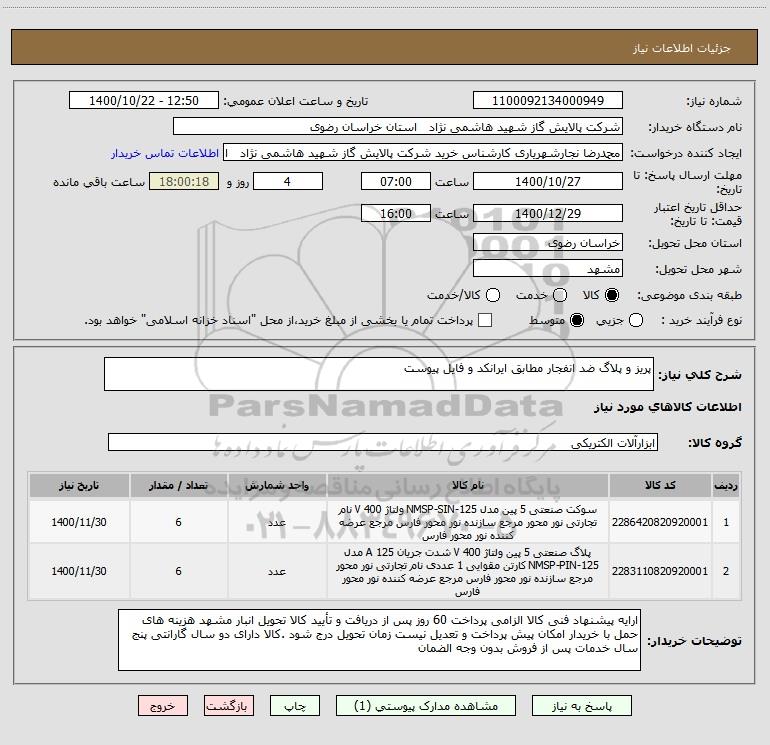Select the جزیی purchase type radio
The height and width of the screenshot is (745, 770).
click(x=636, y=321)
